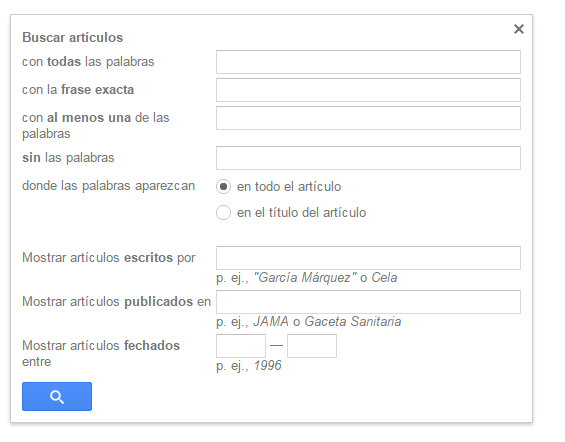Click the 'Mostrar artículos fechados entre' label
Screen dimensions: 565x442
tap(101, 353)
